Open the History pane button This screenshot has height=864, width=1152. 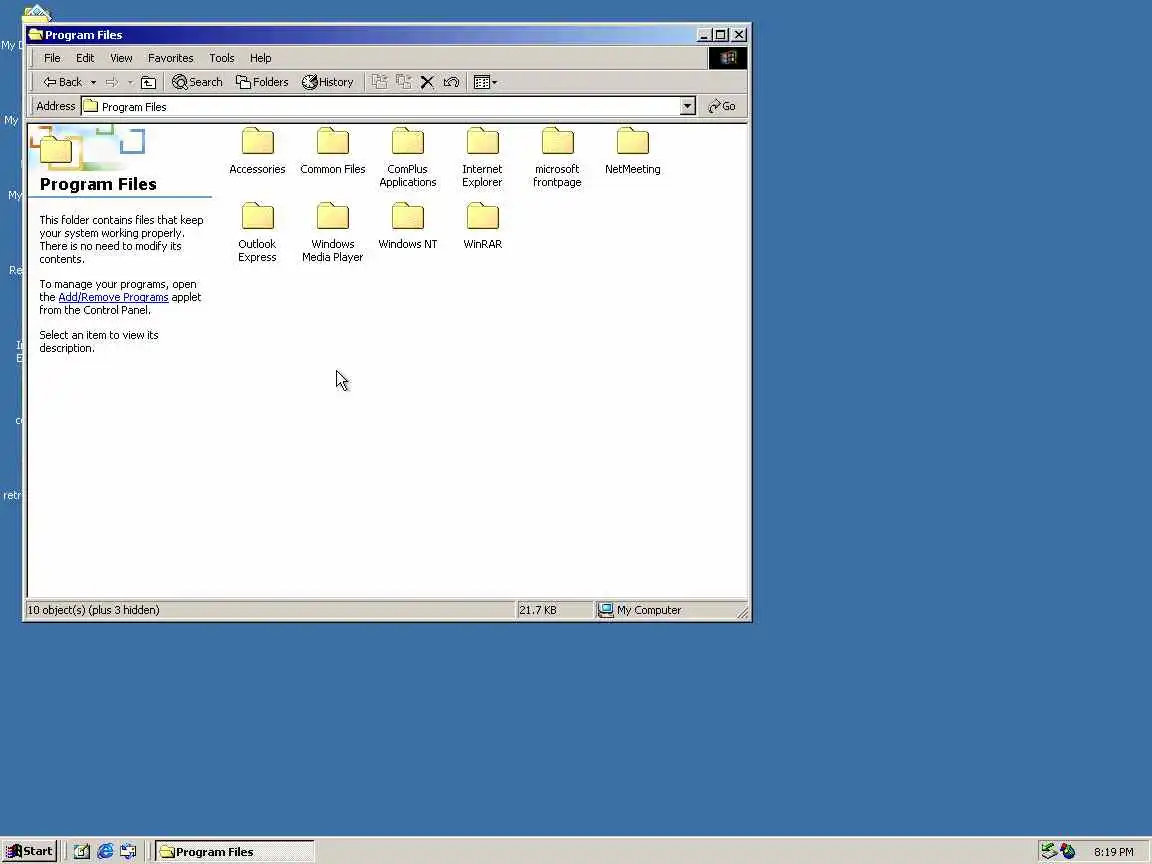pos(328,82)
